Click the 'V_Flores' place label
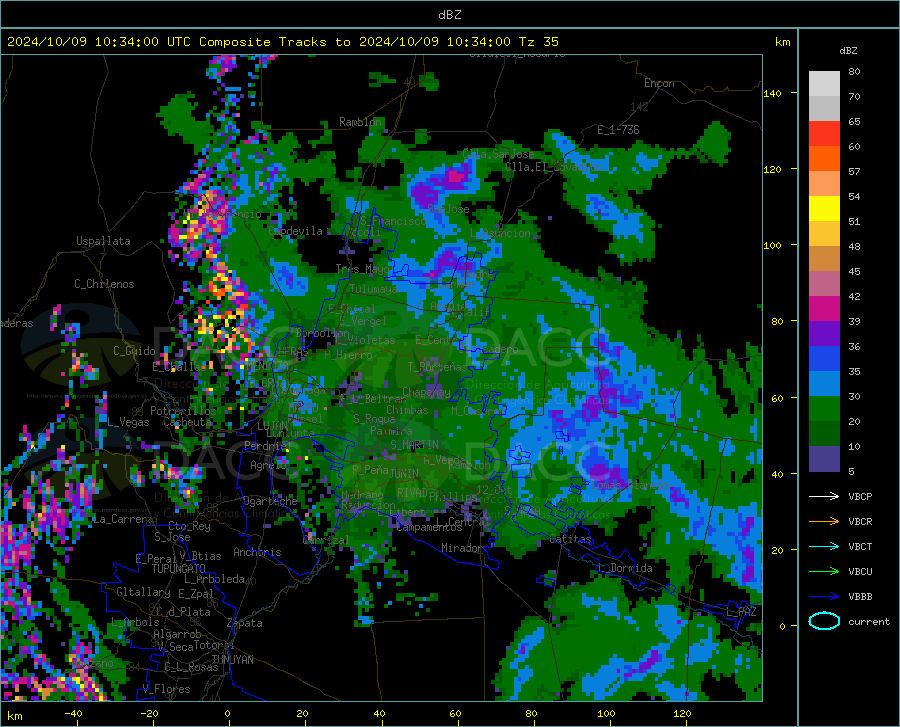 point(166,689)
